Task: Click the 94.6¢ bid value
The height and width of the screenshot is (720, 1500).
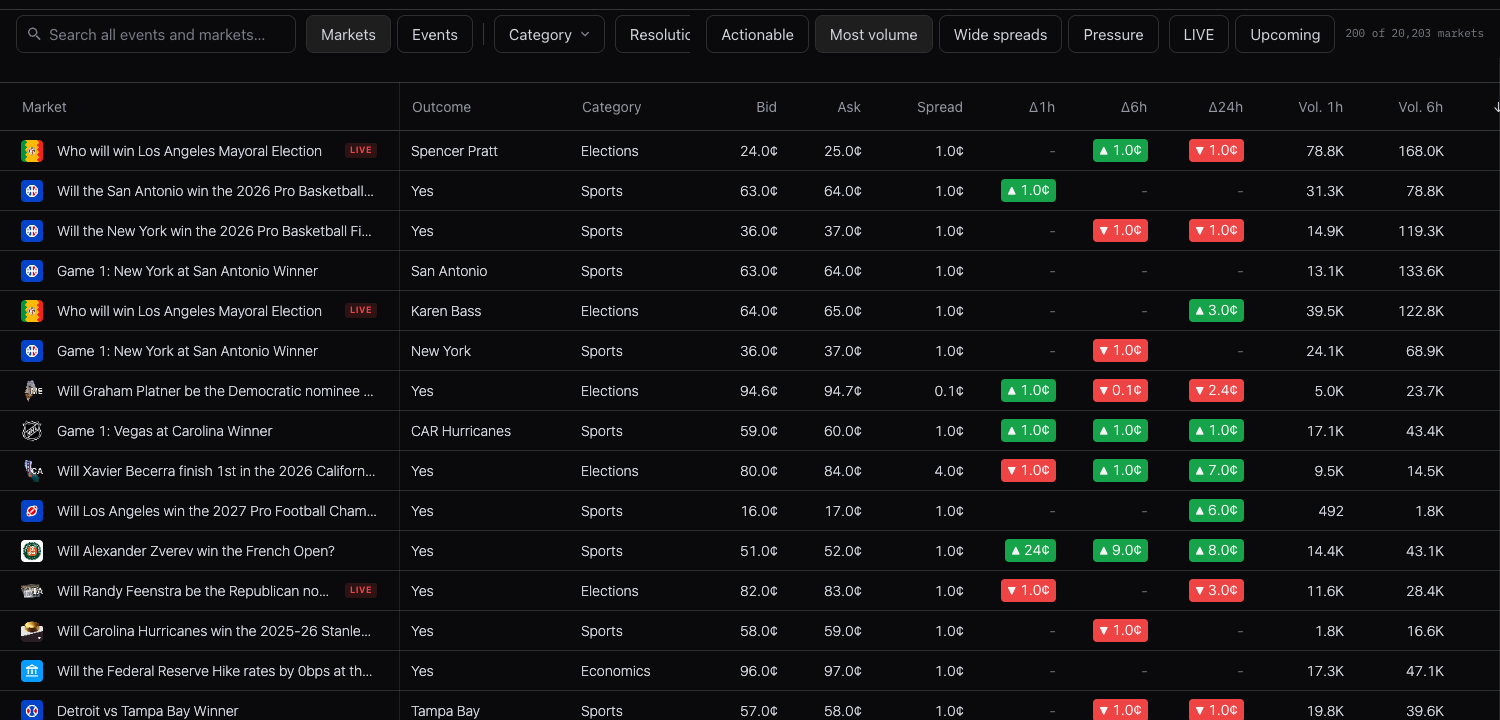Action: pyautogui.click(x=759, y=391)
